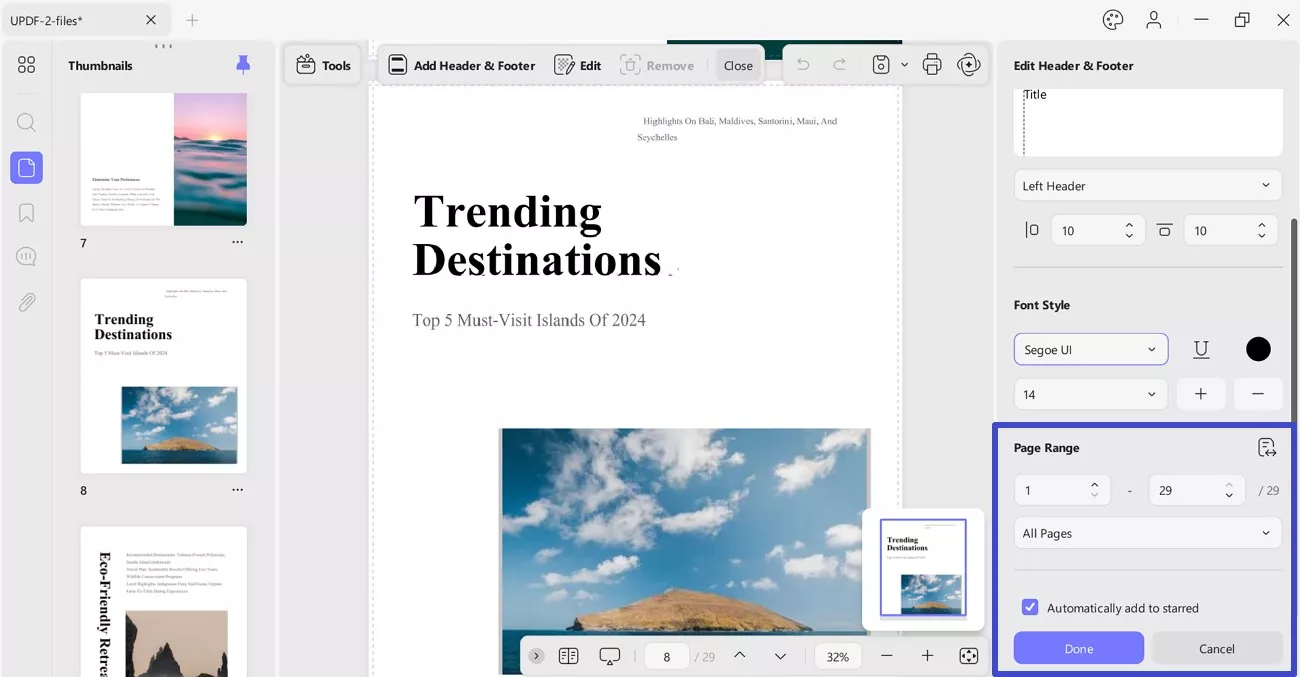The height and width of the screenshot is (677, 1300).
Task: Click Add Header & Footer
Action: 462,65
